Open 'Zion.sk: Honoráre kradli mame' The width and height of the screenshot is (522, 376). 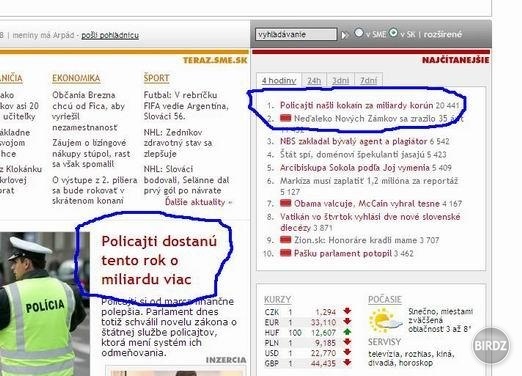click(355, 240)
